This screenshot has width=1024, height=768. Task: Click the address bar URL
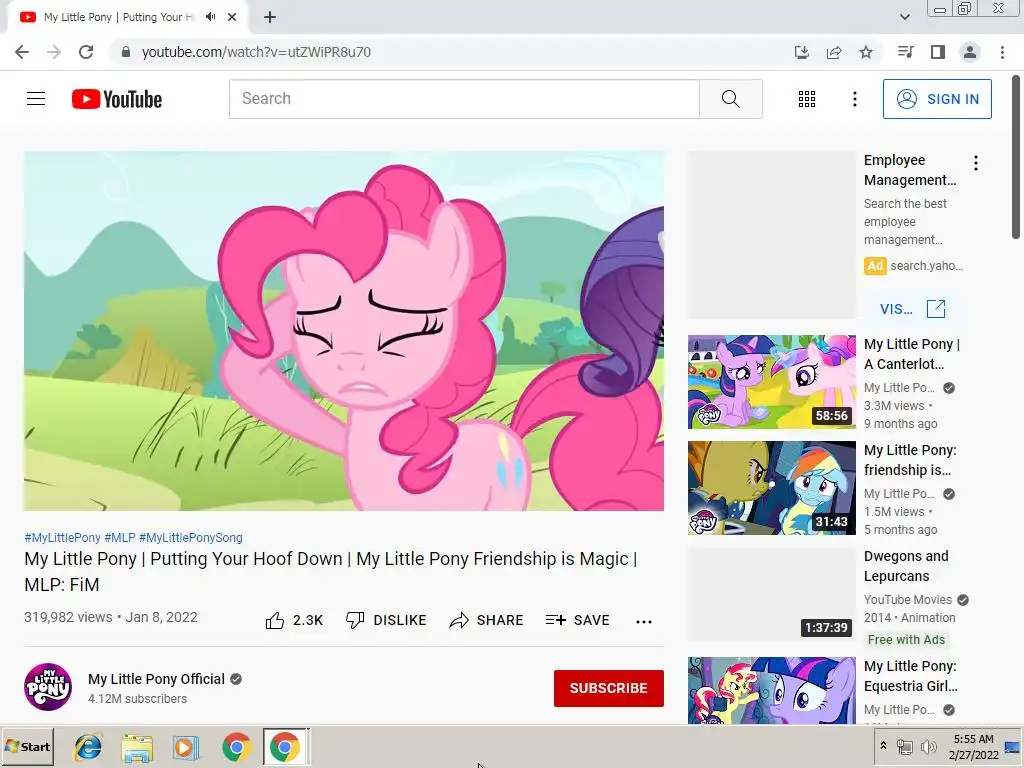pyautogui.click(x=256, y=52)
